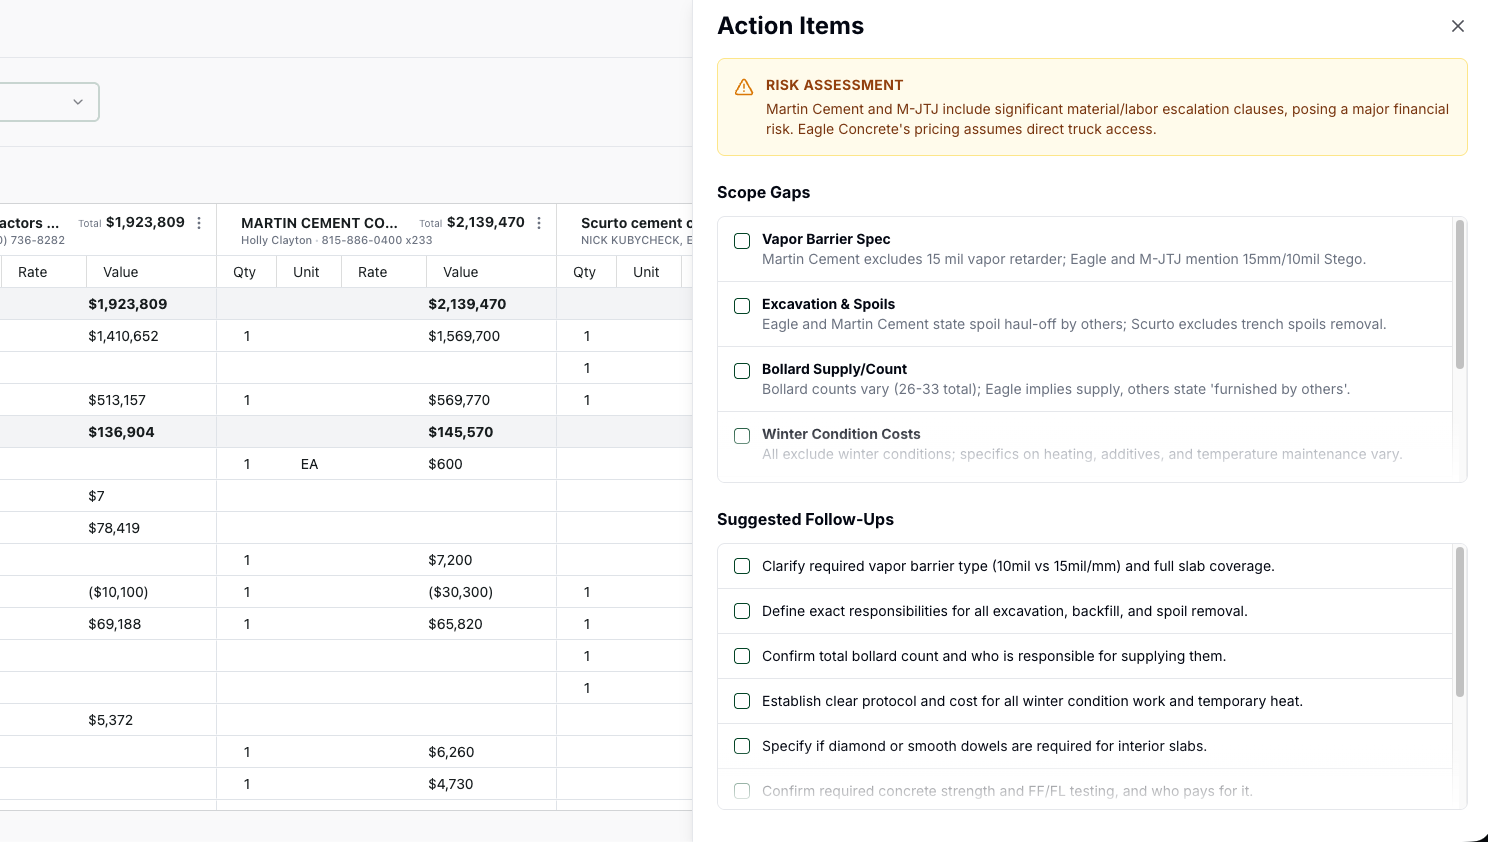Image resolution: width=1488 pixels, height=842 pixels.
Task: Click the Suggested Follow-Ups list scrollbar
Action: 1459,622
